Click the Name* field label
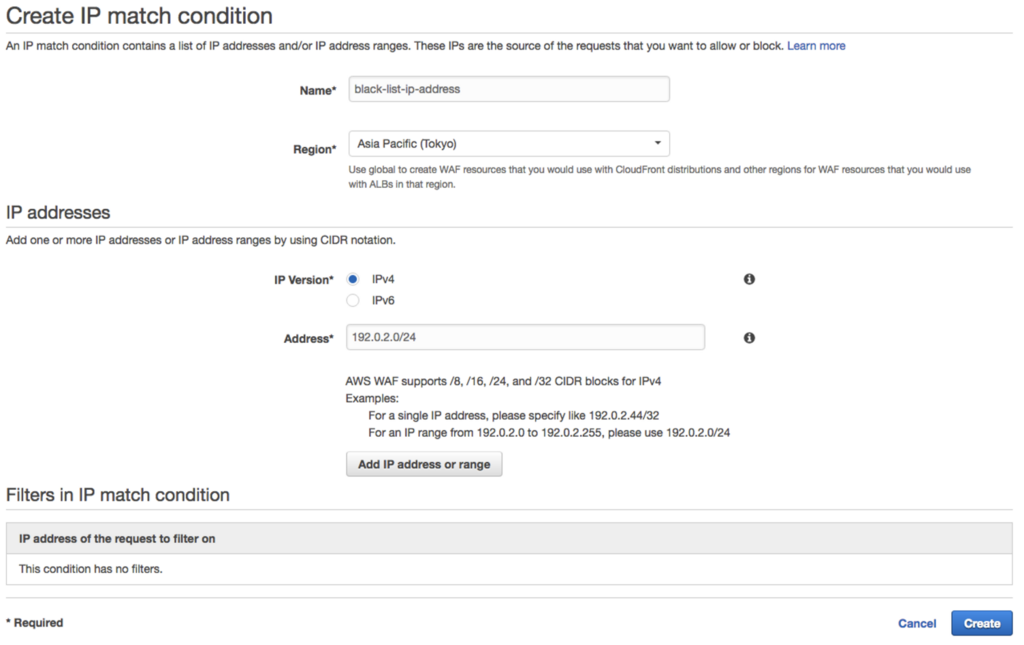The image size is (1024, 645). [318, 90]
